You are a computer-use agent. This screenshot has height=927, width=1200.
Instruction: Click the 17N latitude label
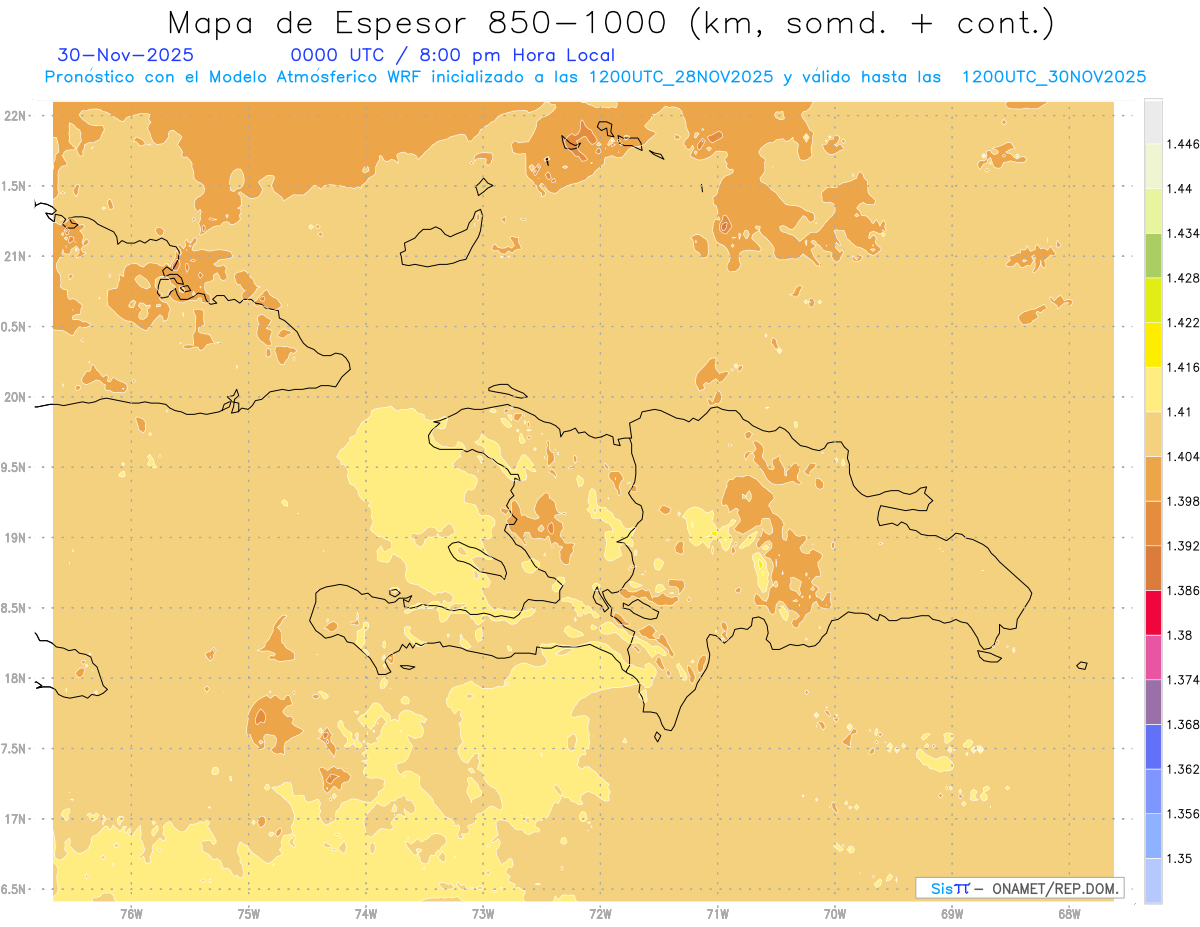(x=15, y=819)
